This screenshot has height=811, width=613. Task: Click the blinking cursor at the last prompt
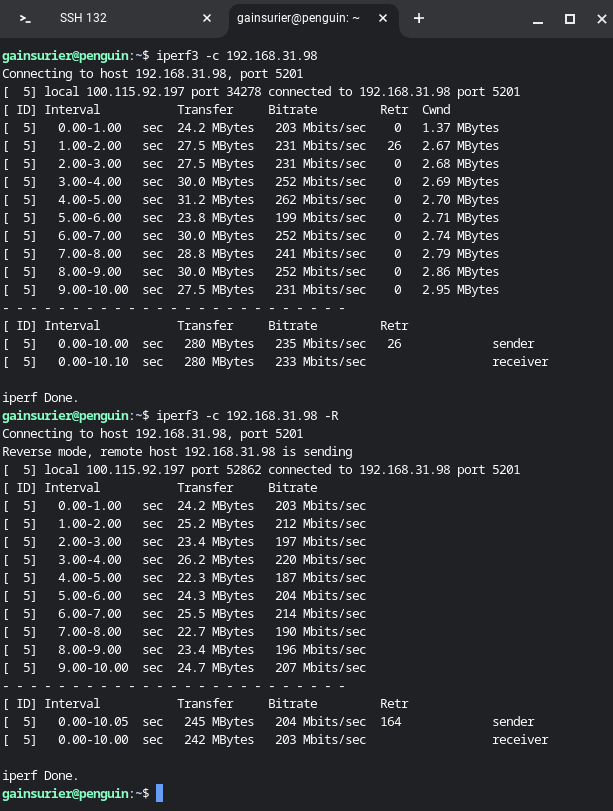[x=159, y=793]
